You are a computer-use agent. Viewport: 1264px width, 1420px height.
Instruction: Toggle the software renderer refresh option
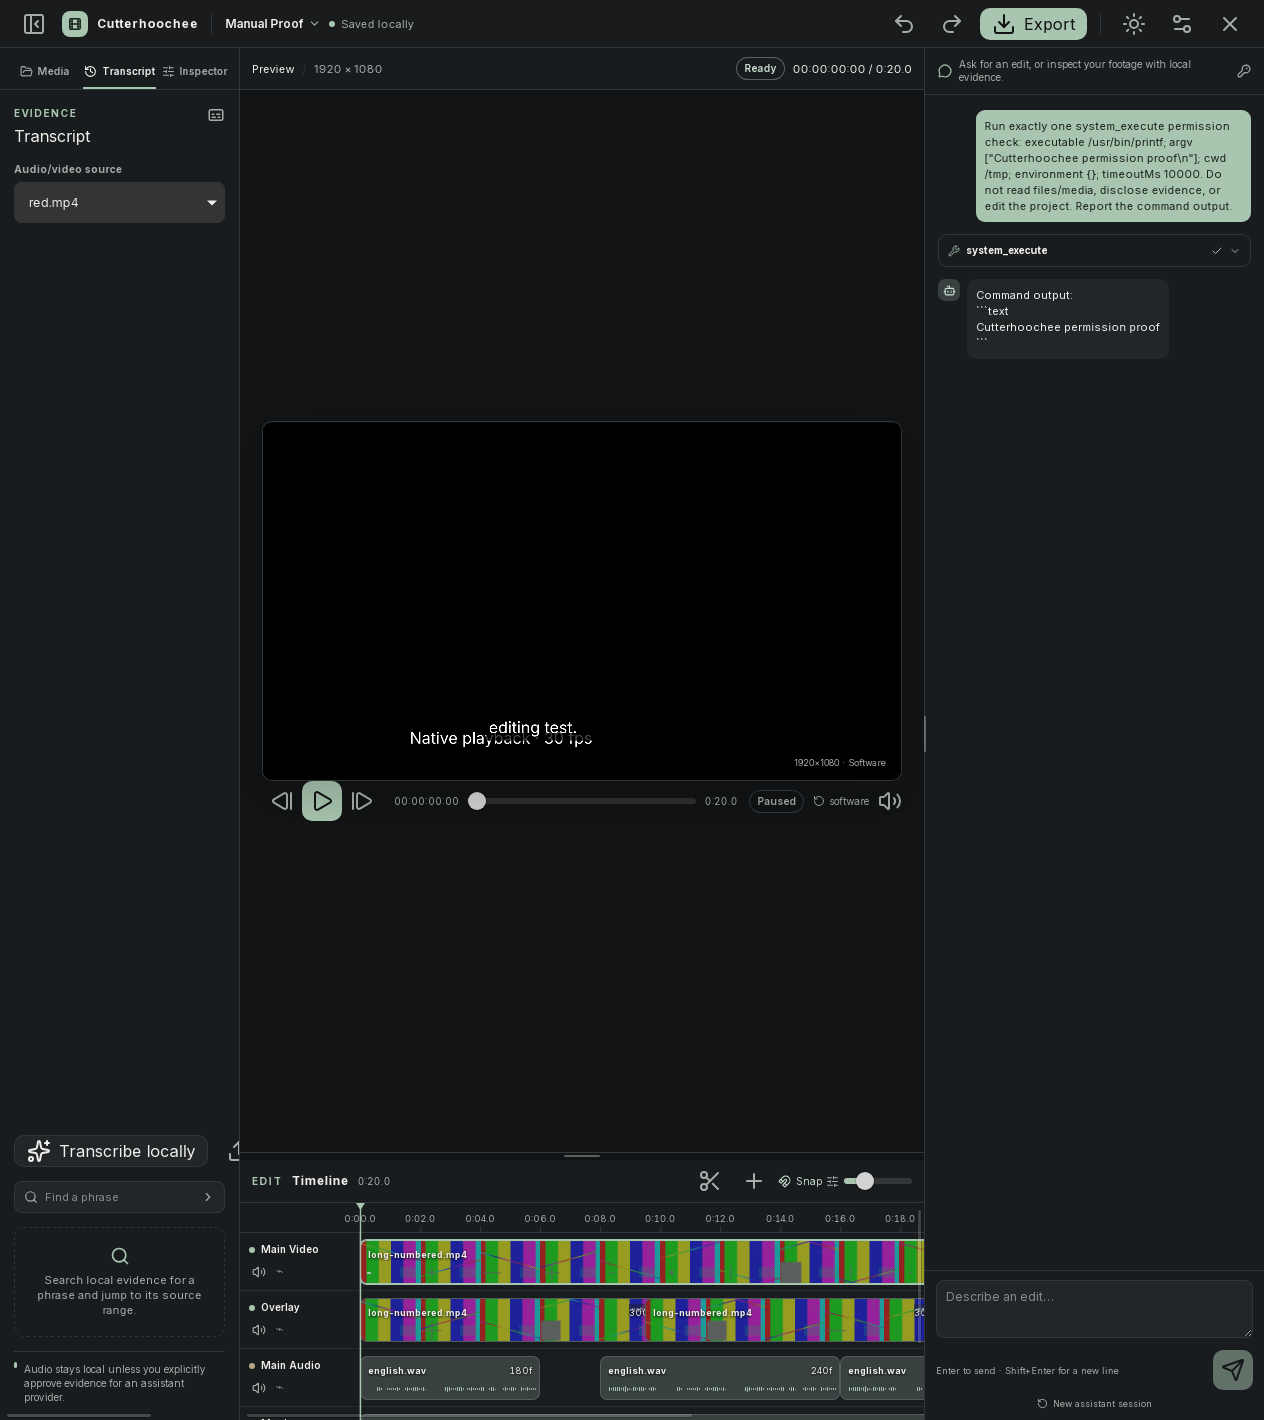[x=841, y=801]
